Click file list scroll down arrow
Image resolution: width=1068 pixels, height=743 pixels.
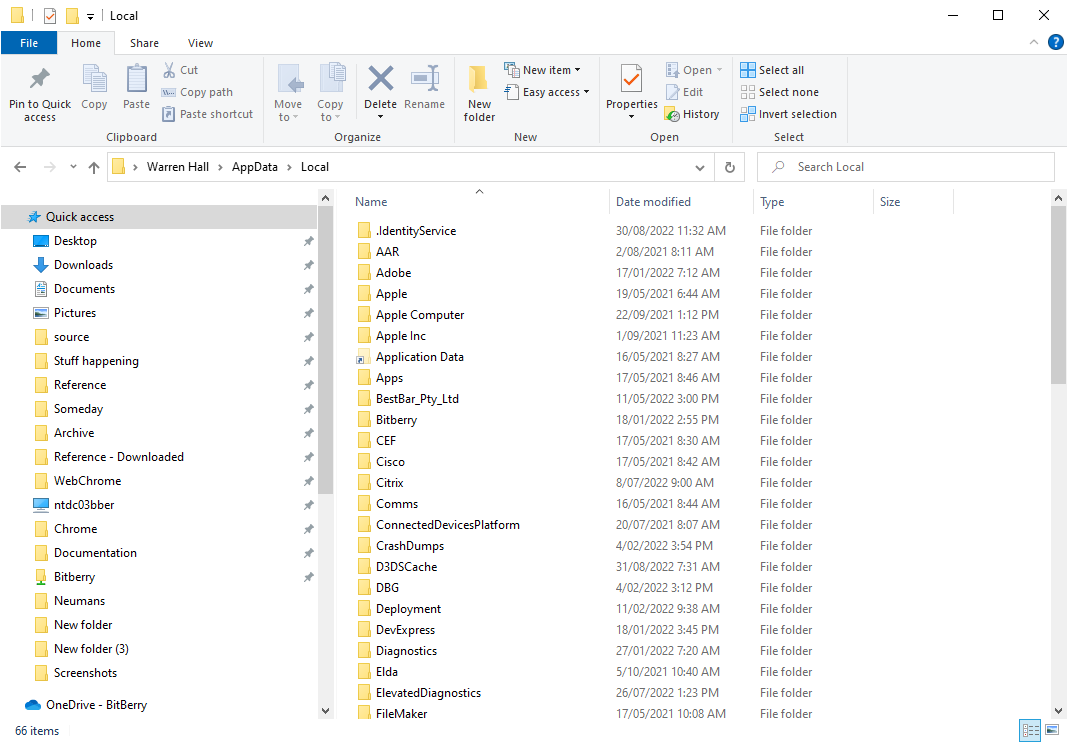click(1058, 710)
